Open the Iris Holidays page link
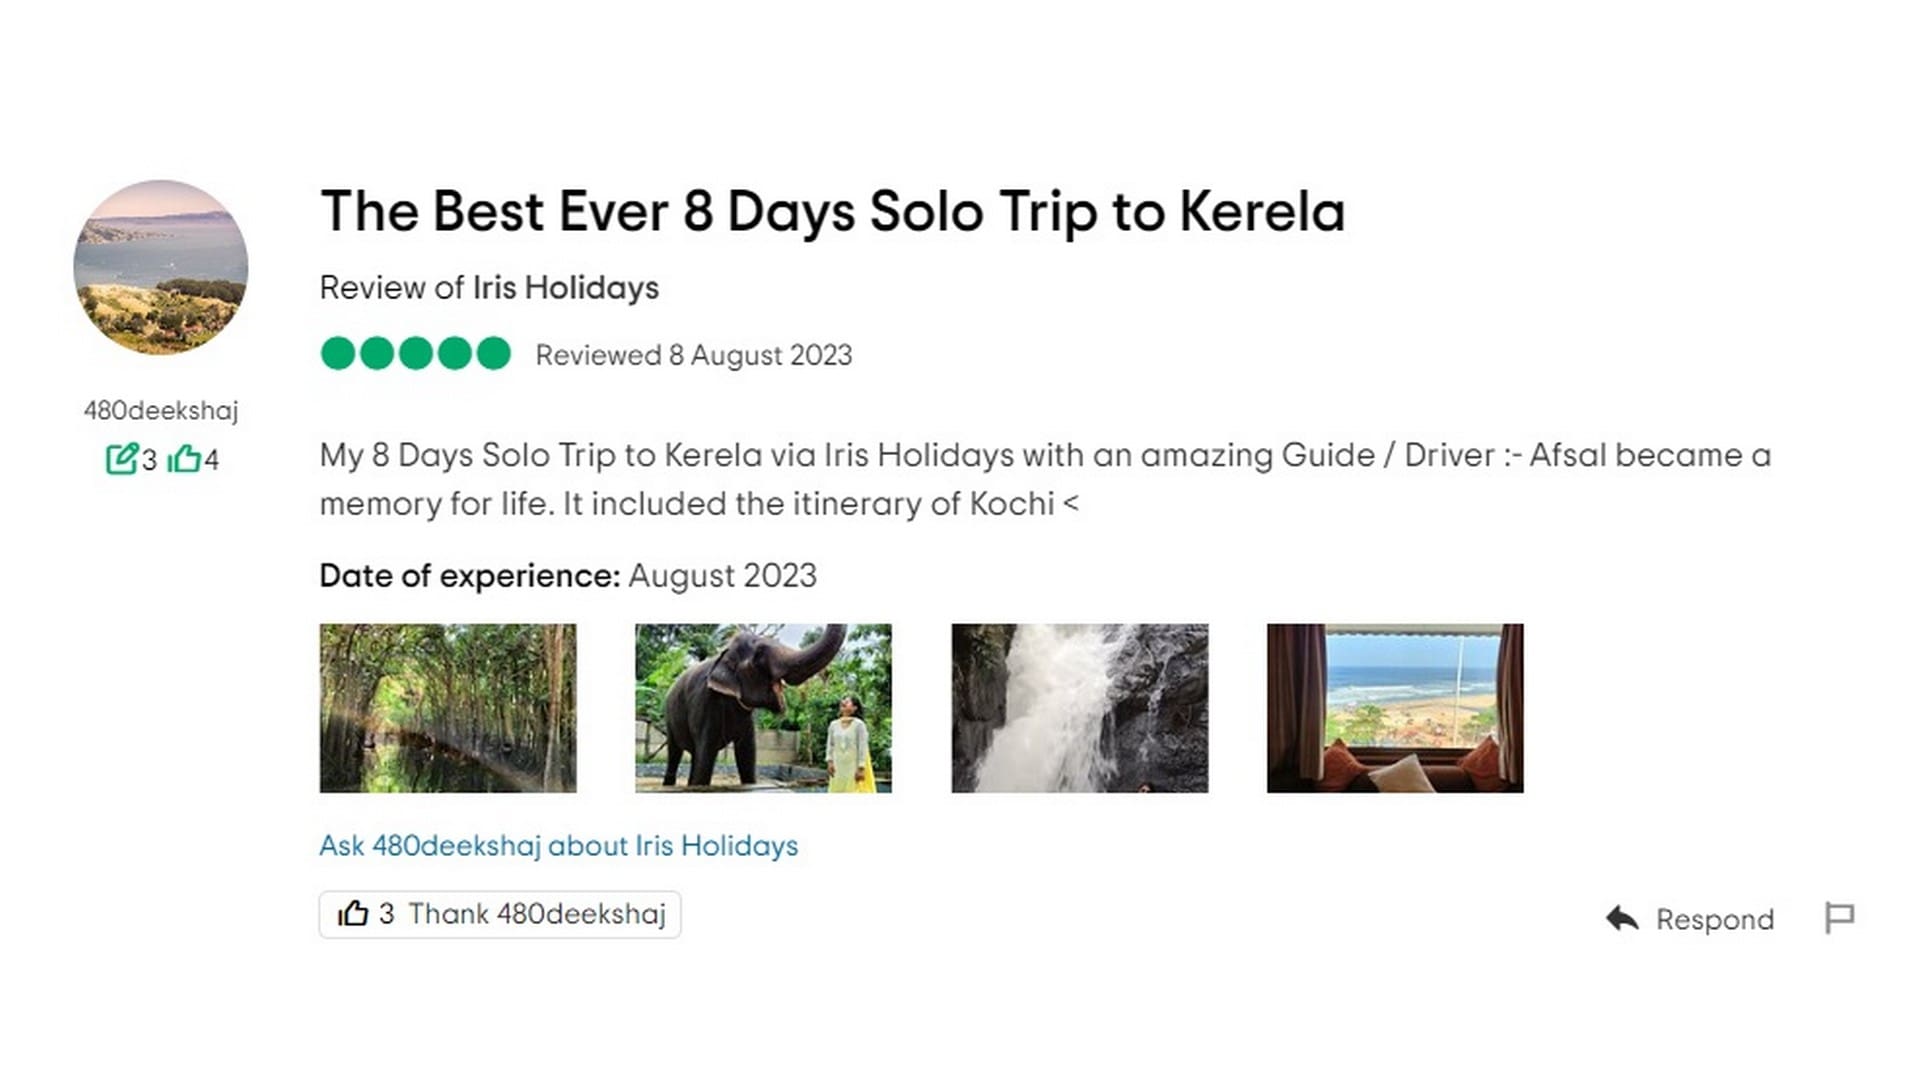 (565, 287)
